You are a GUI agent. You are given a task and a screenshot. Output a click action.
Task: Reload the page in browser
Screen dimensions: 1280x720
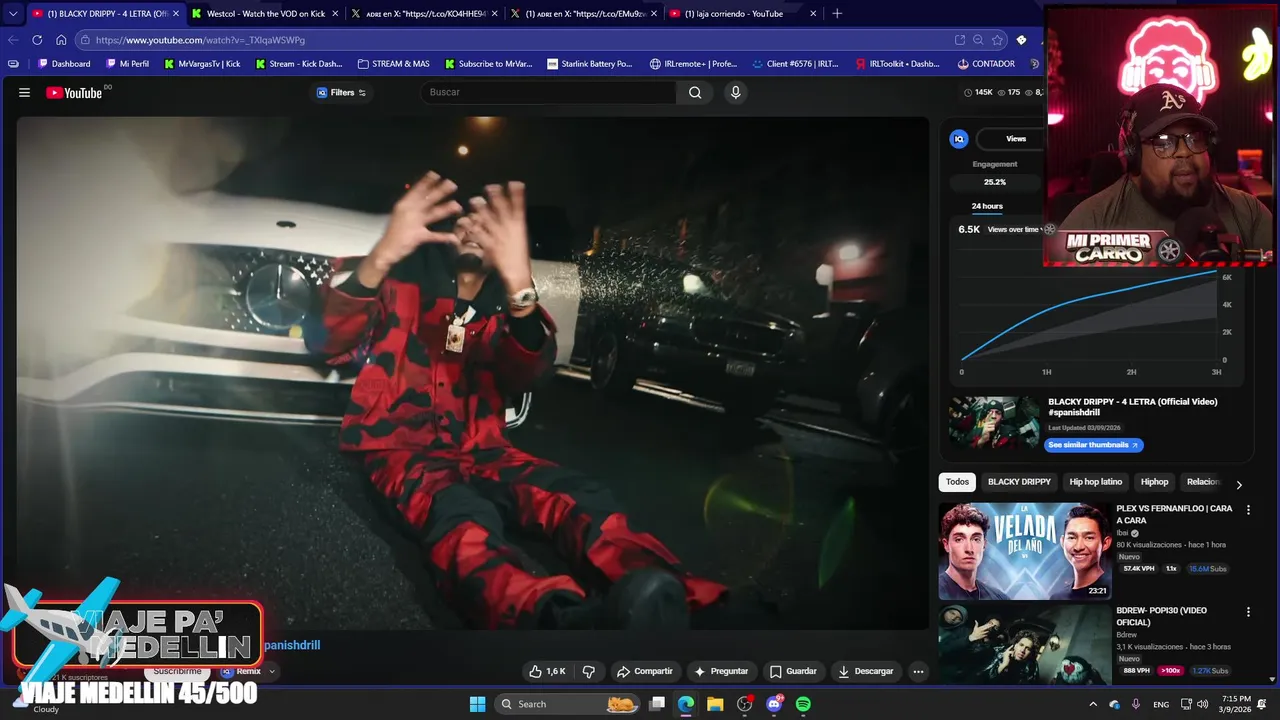tap(37, 40)
